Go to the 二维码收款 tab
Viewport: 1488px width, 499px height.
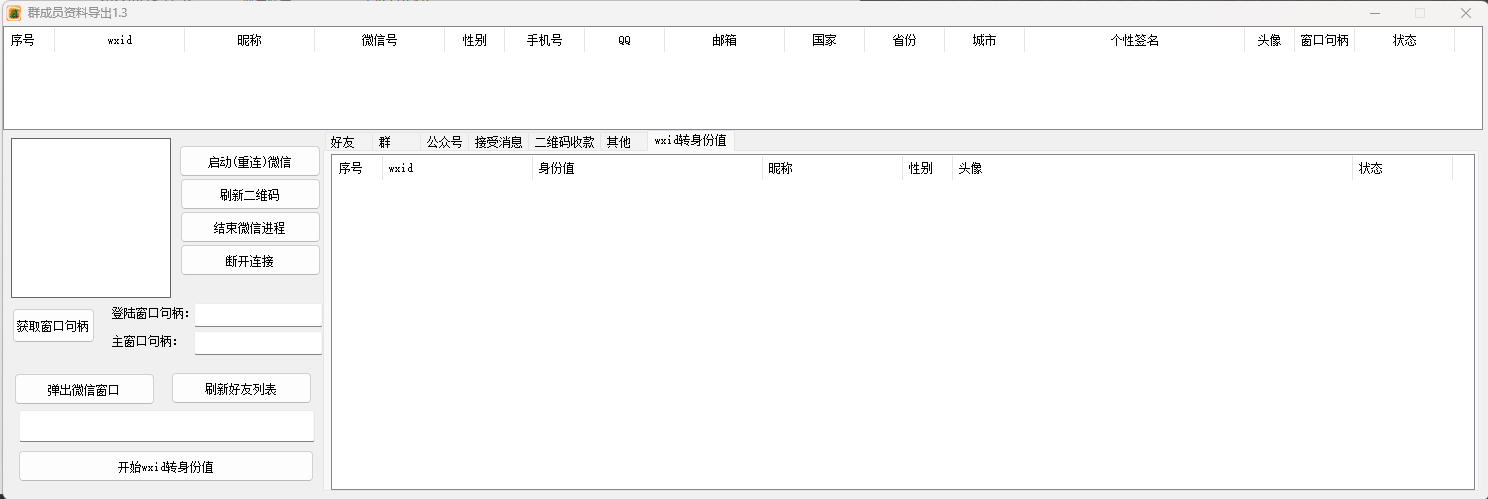tap(564, 142)
